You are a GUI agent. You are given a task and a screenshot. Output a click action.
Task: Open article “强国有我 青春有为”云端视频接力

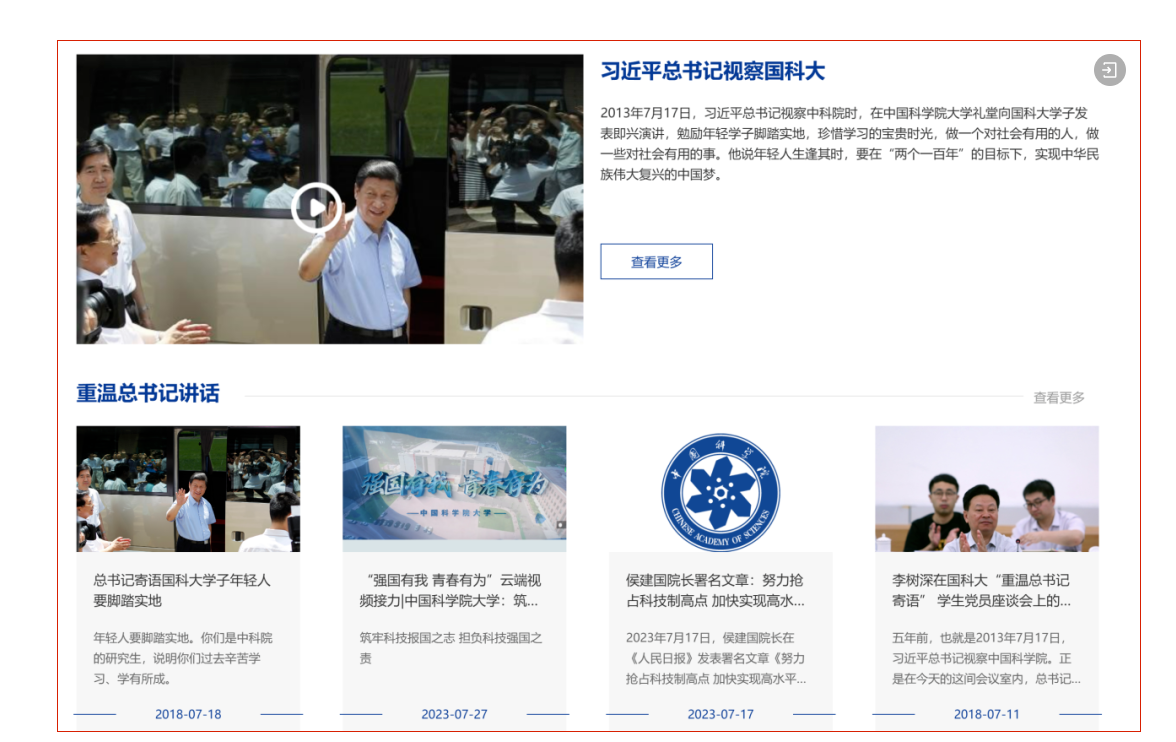(450, 590)
